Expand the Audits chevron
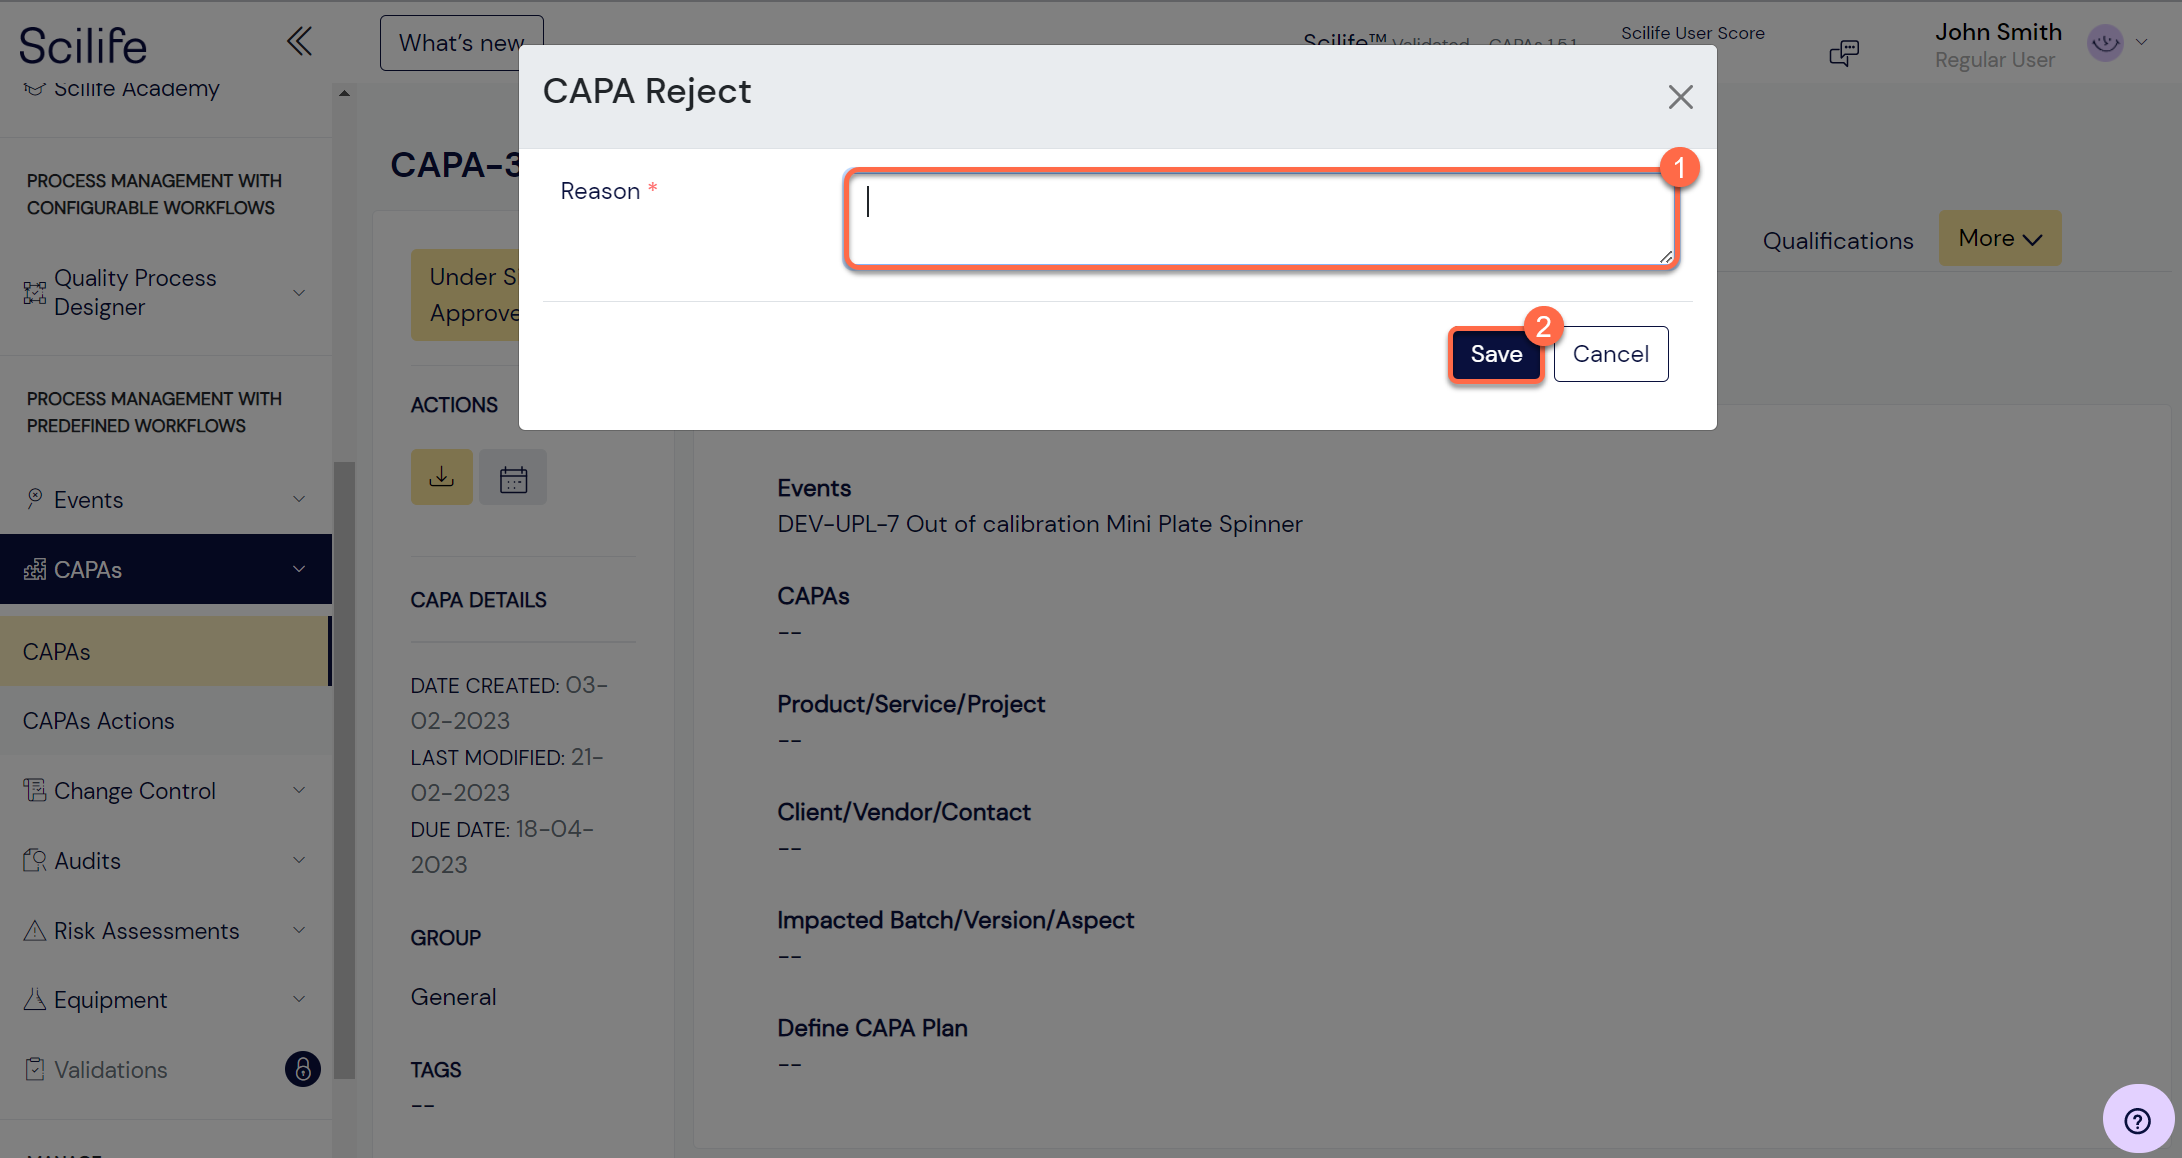 click(299, 860)
